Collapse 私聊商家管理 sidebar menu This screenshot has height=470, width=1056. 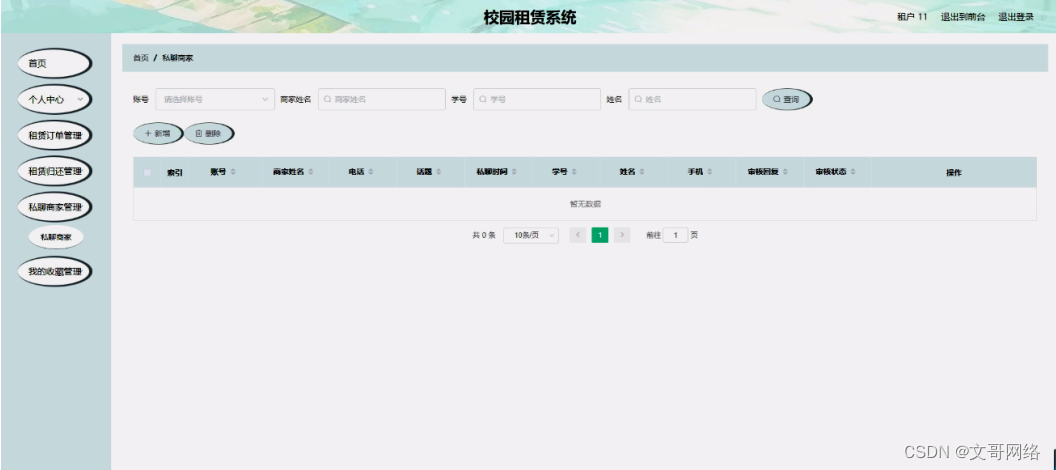click(55, 207)
